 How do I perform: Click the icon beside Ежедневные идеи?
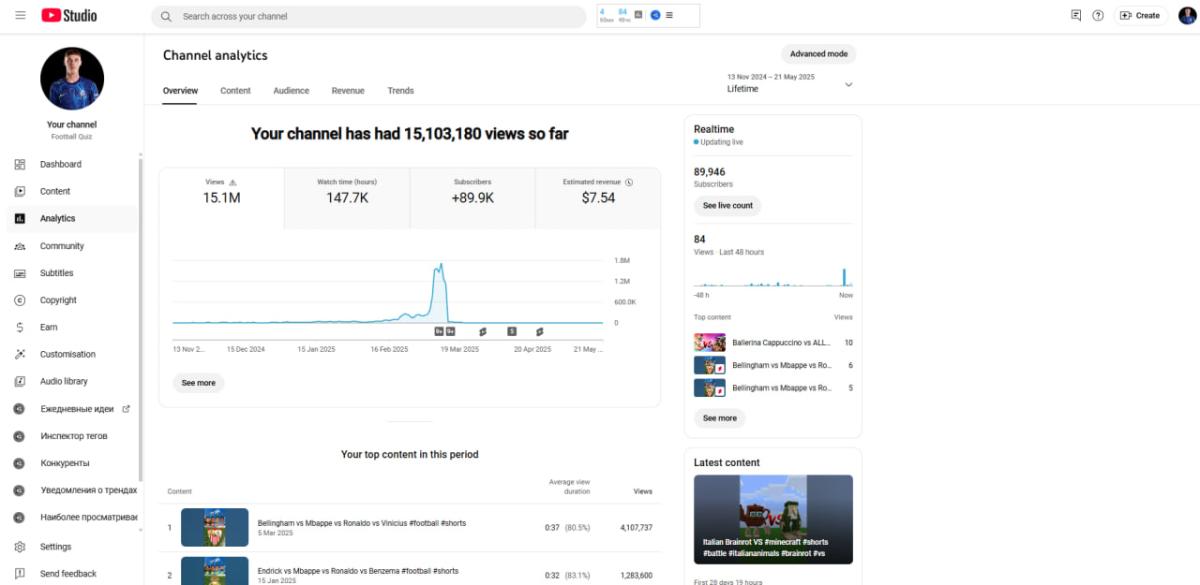click(20, 409)
